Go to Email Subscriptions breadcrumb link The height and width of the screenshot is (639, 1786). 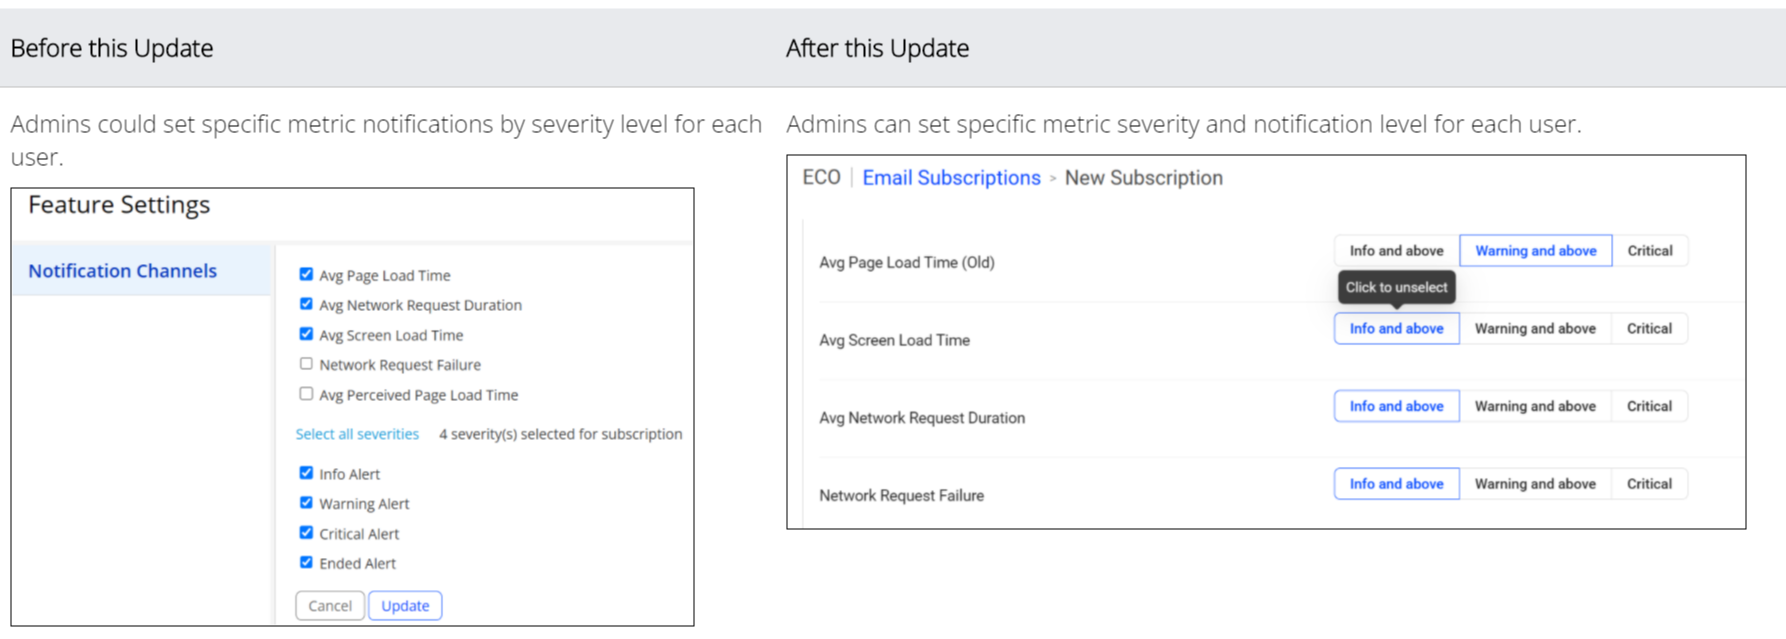pyautogui.click(x=951, y=178)
